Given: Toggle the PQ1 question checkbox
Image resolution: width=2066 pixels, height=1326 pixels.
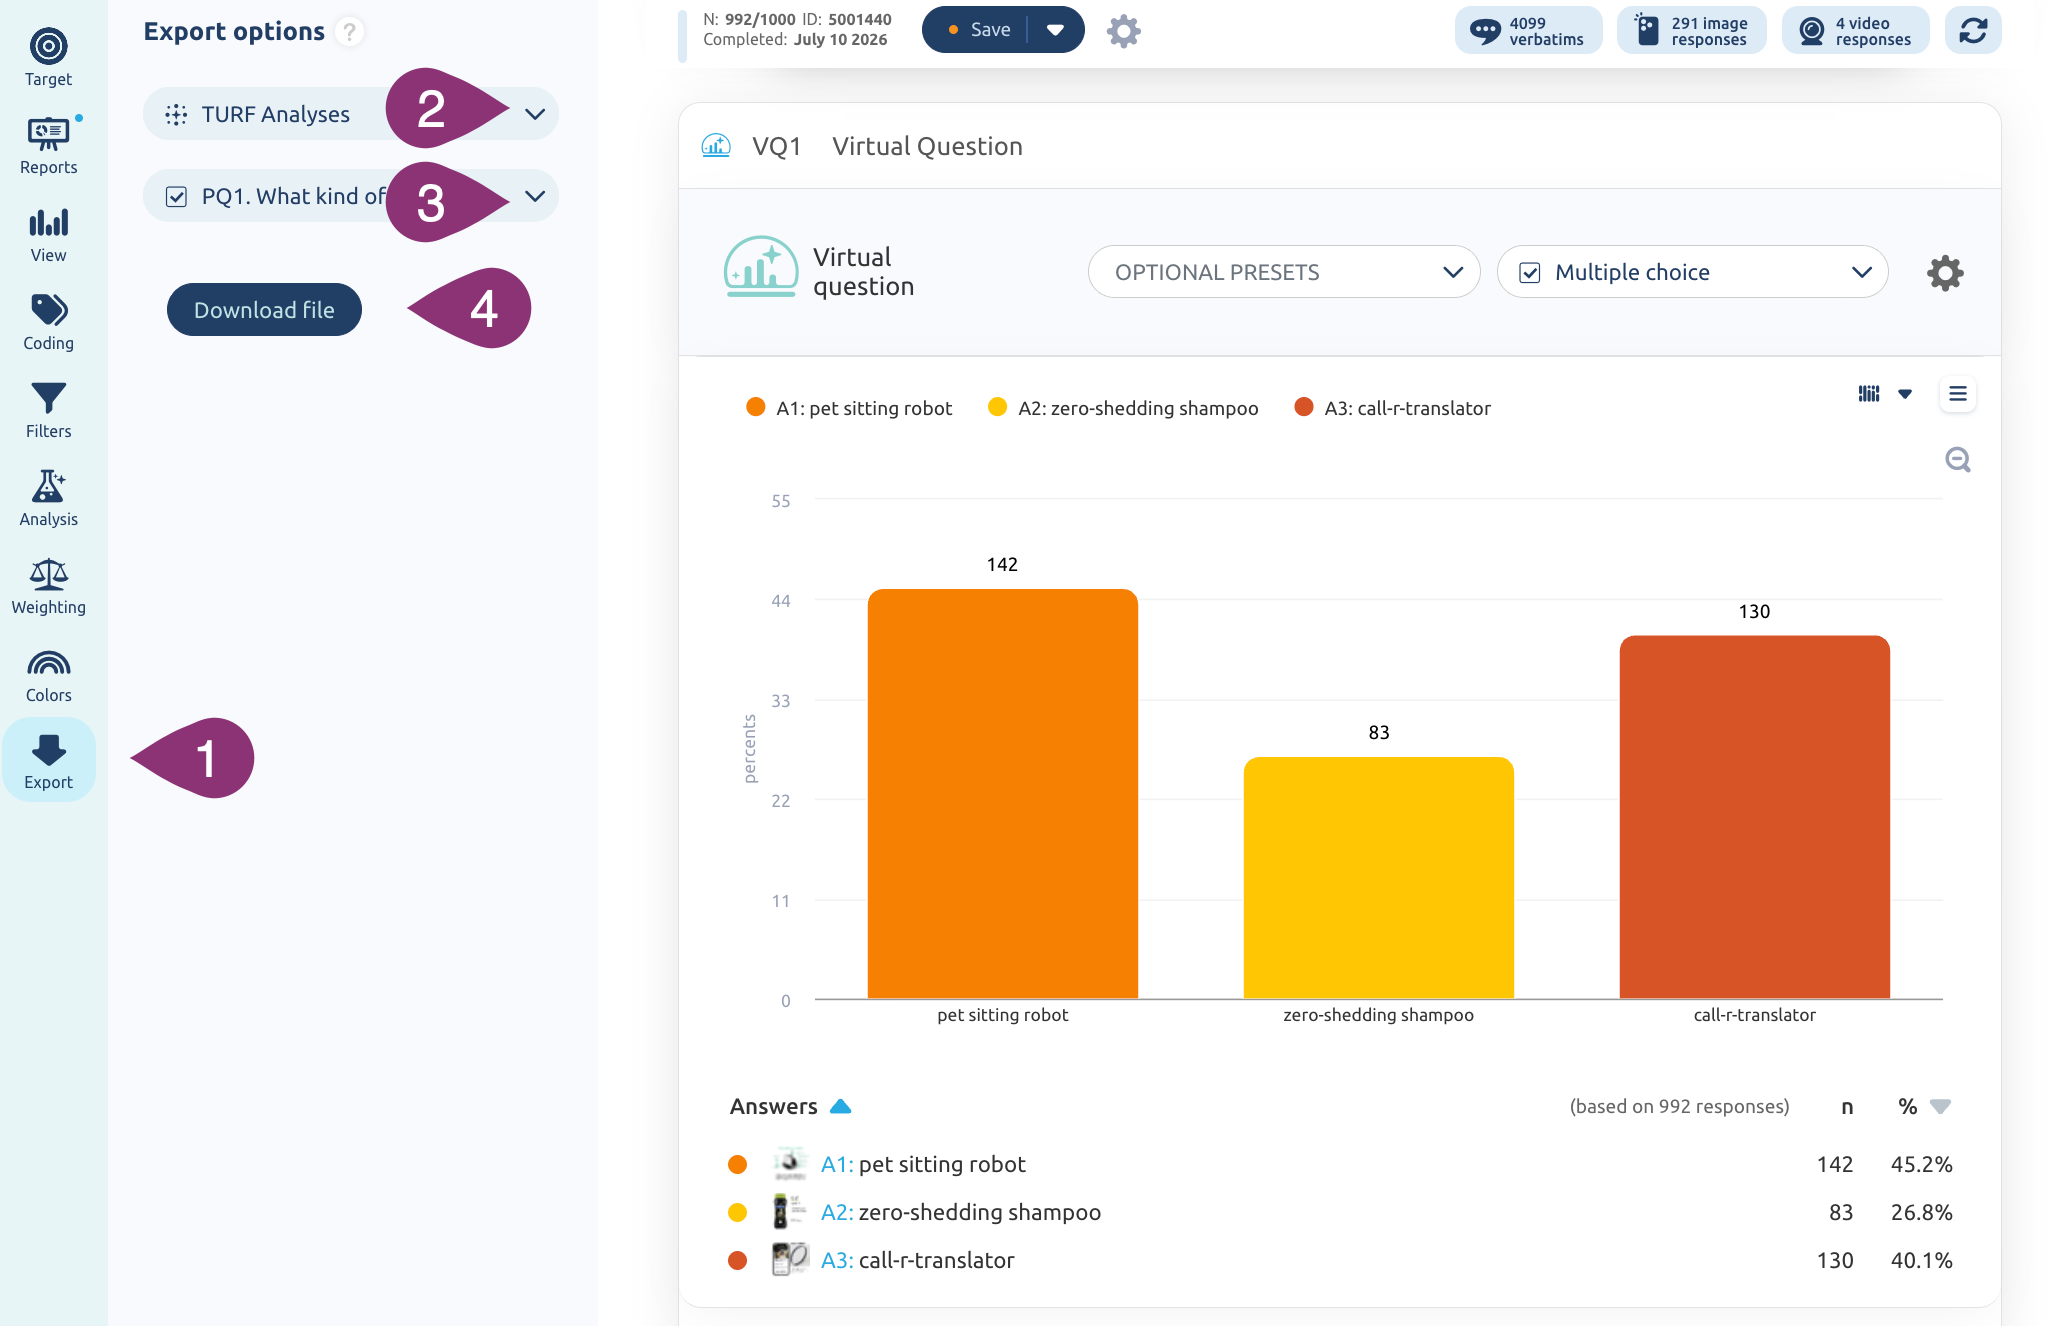Looking at the screenshot, I should click(x=176, y=197).
